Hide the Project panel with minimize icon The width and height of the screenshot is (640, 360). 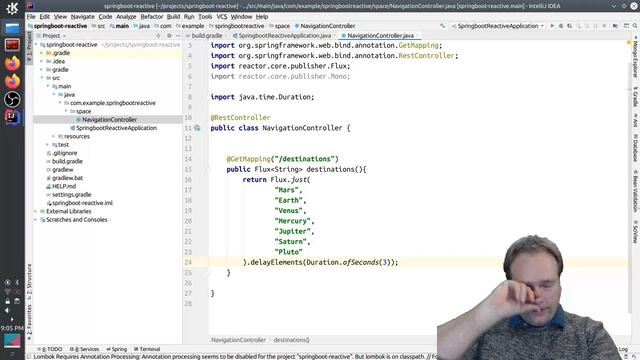tap(178, 36)
